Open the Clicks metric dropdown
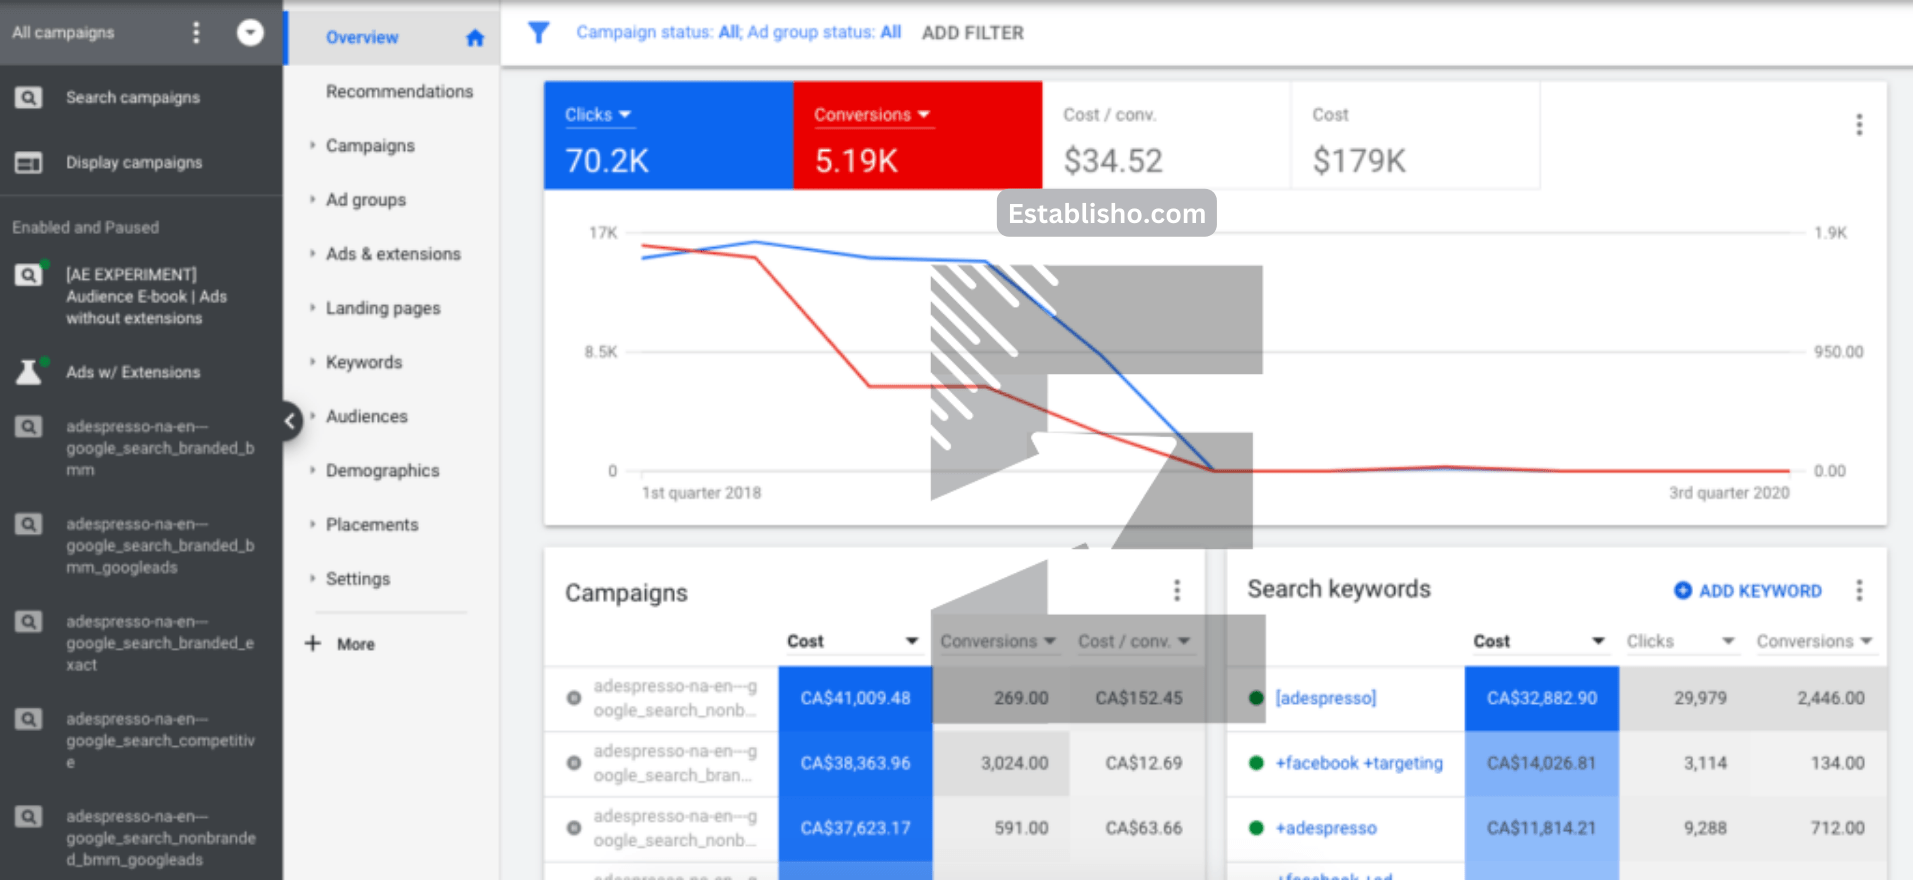The image size is (1920, 880). point(598,115)
